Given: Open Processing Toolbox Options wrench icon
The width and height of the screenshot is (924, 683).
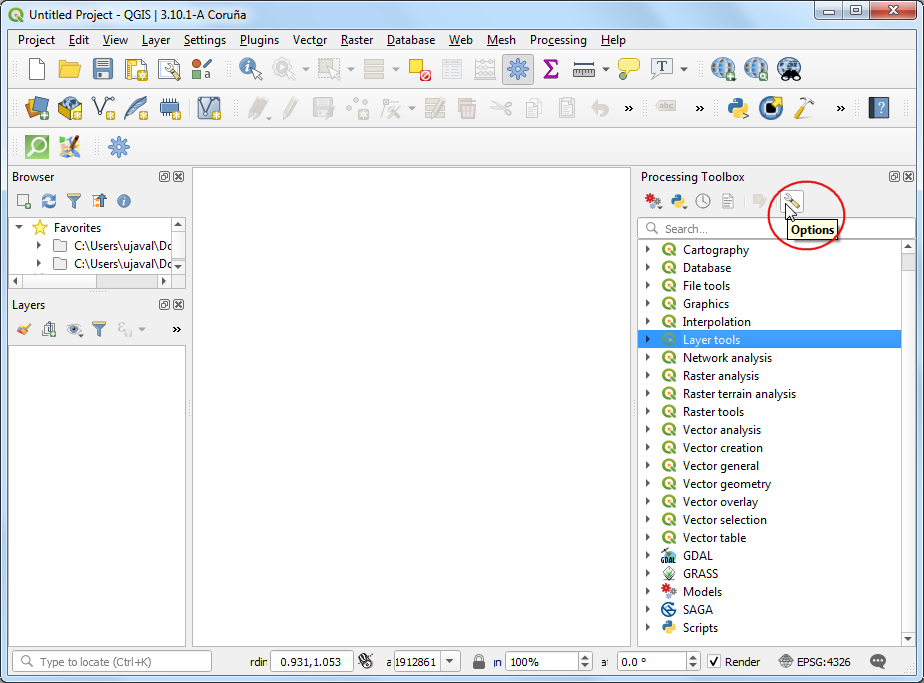Looking at the screenshot, I should (791, 202).
